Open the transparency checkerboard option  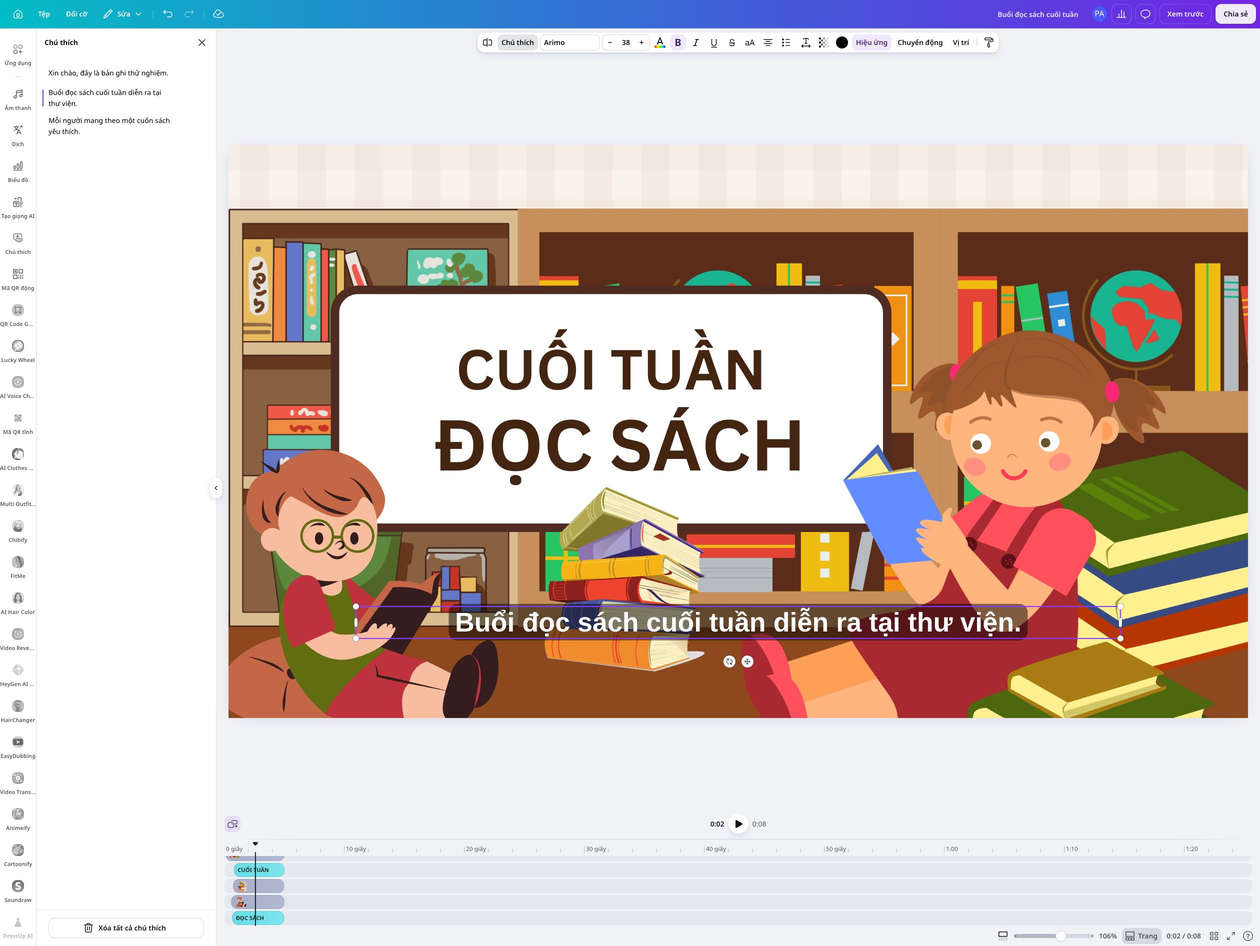pyautogui.click(x=823, y=43)
